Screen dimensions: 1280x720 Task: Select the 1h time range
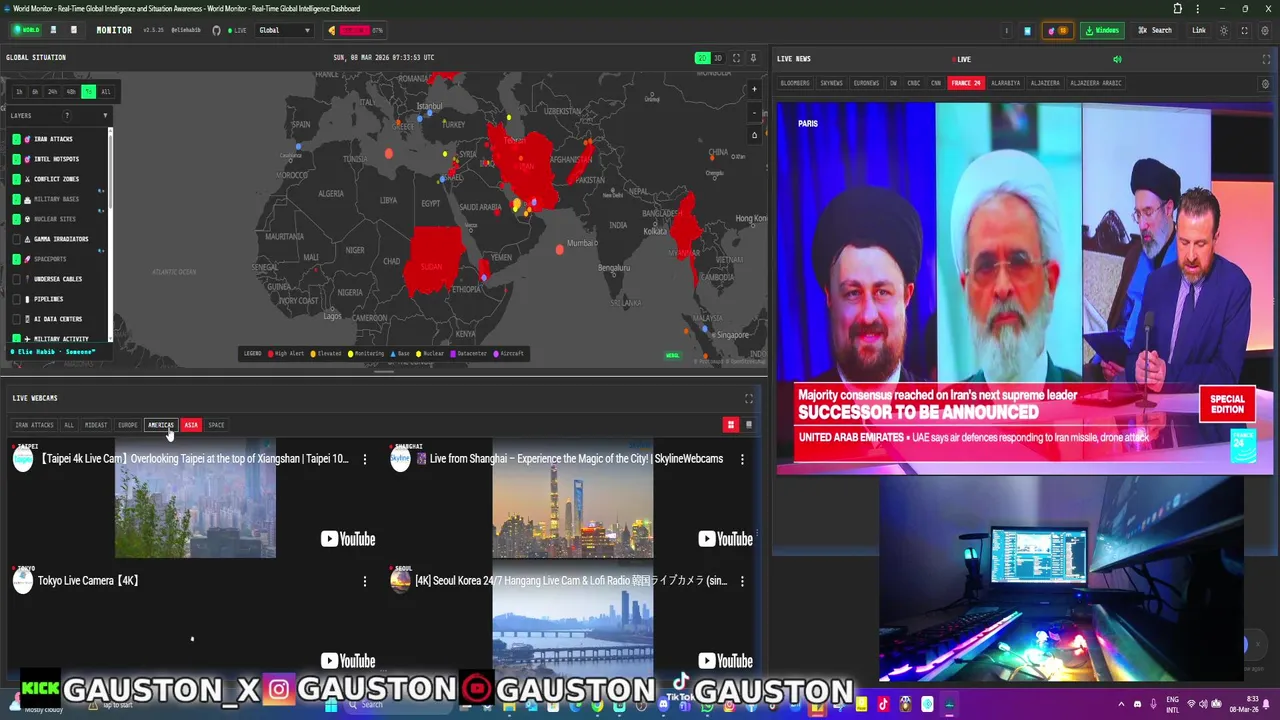[19, 92]
